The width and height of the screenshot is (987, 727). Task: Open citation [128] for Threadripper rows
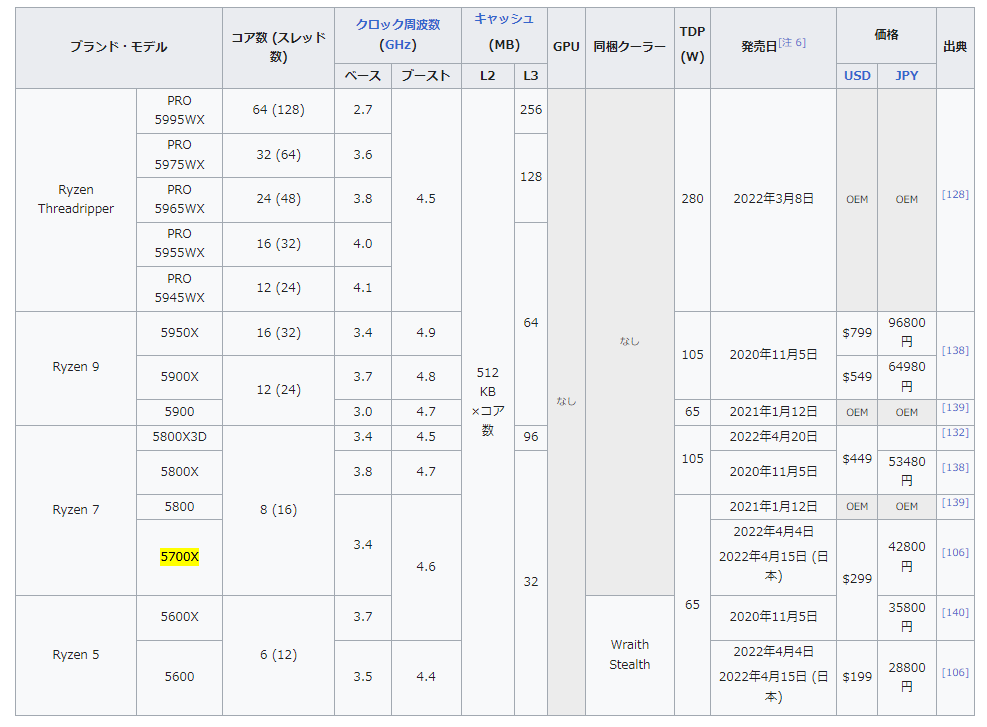tap(955, 194)
